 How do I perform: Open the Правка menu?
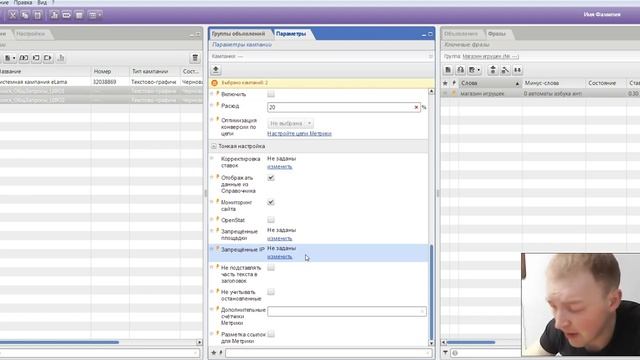23,2
